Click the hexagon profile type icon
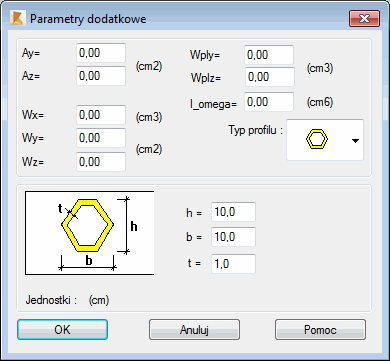 coord(317,139)
